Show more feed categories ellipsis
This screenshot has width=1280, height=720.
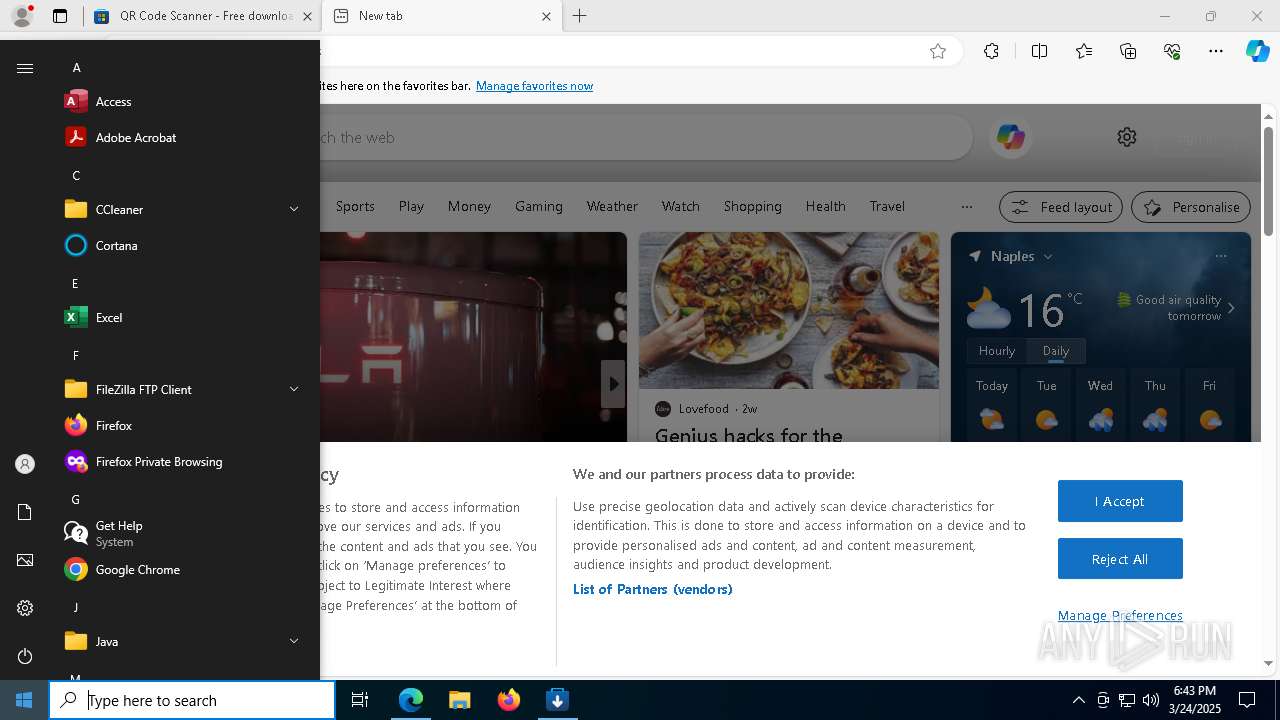pos(966,207)
